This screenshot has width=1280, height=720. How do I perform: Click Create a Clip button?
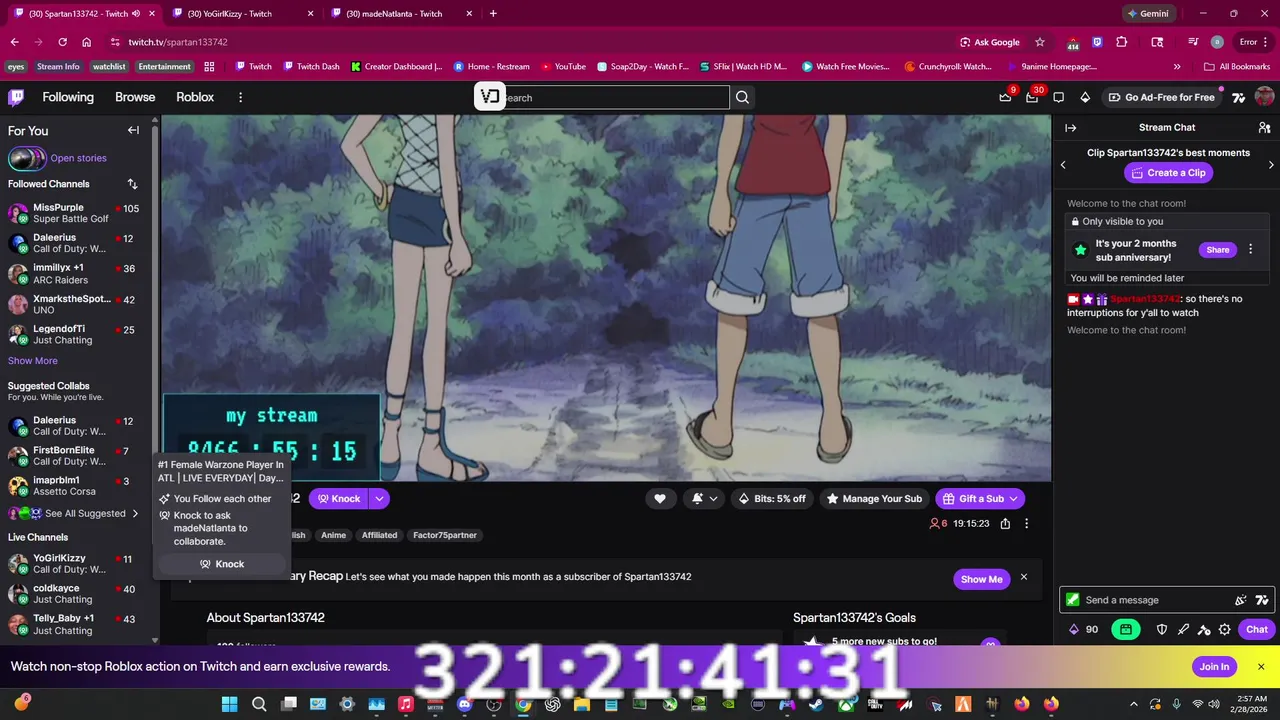[x=1167, y=173]
